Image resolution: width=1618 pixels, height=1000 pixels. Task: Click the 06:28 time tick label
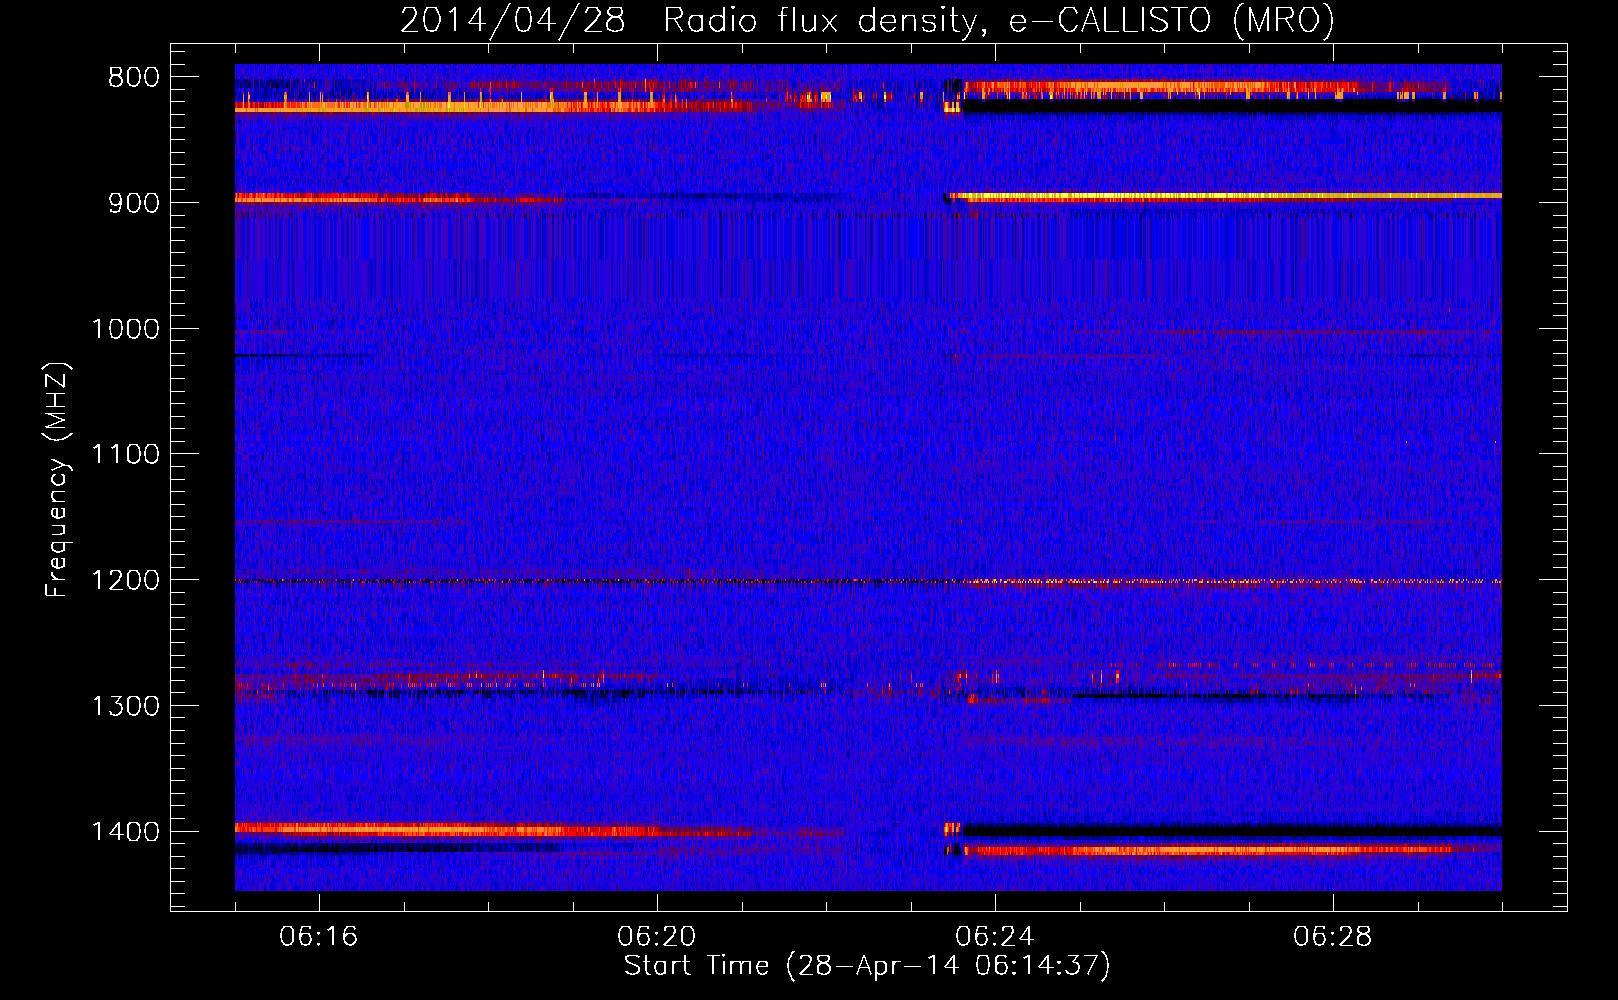[x=1333, y=937]
